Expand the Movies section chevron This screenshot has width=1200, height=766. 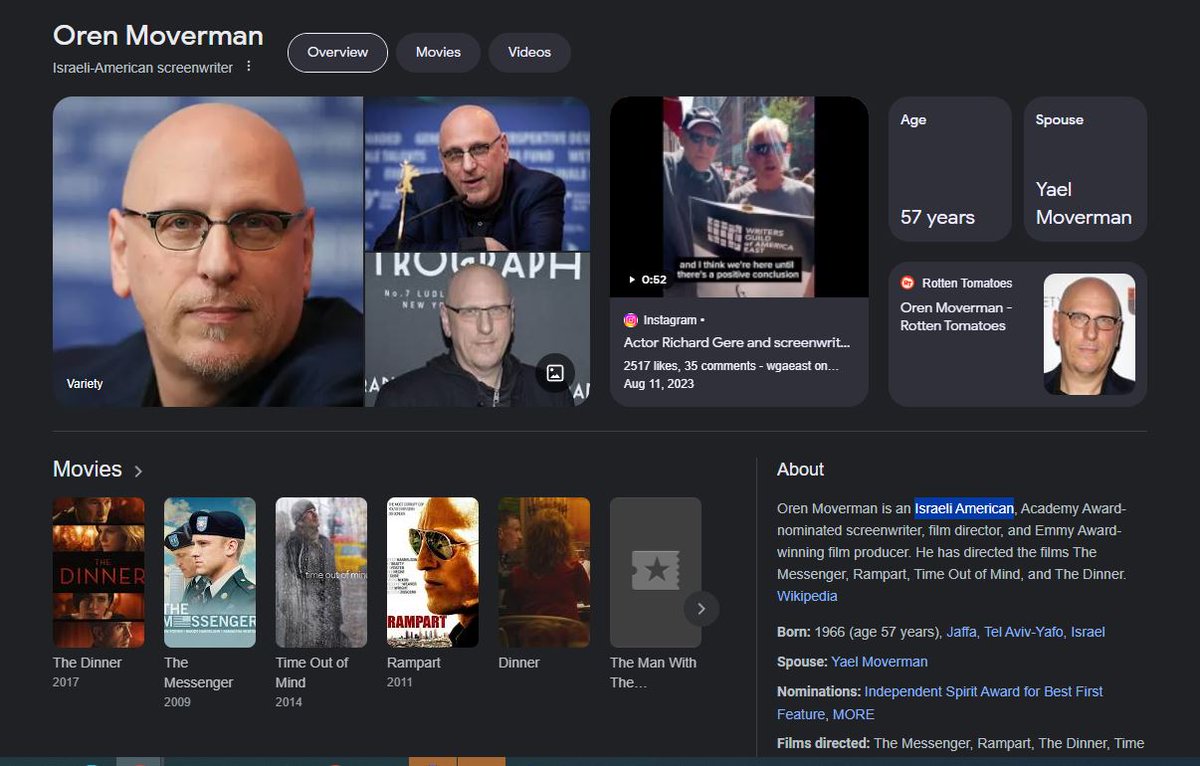[138, 471]
